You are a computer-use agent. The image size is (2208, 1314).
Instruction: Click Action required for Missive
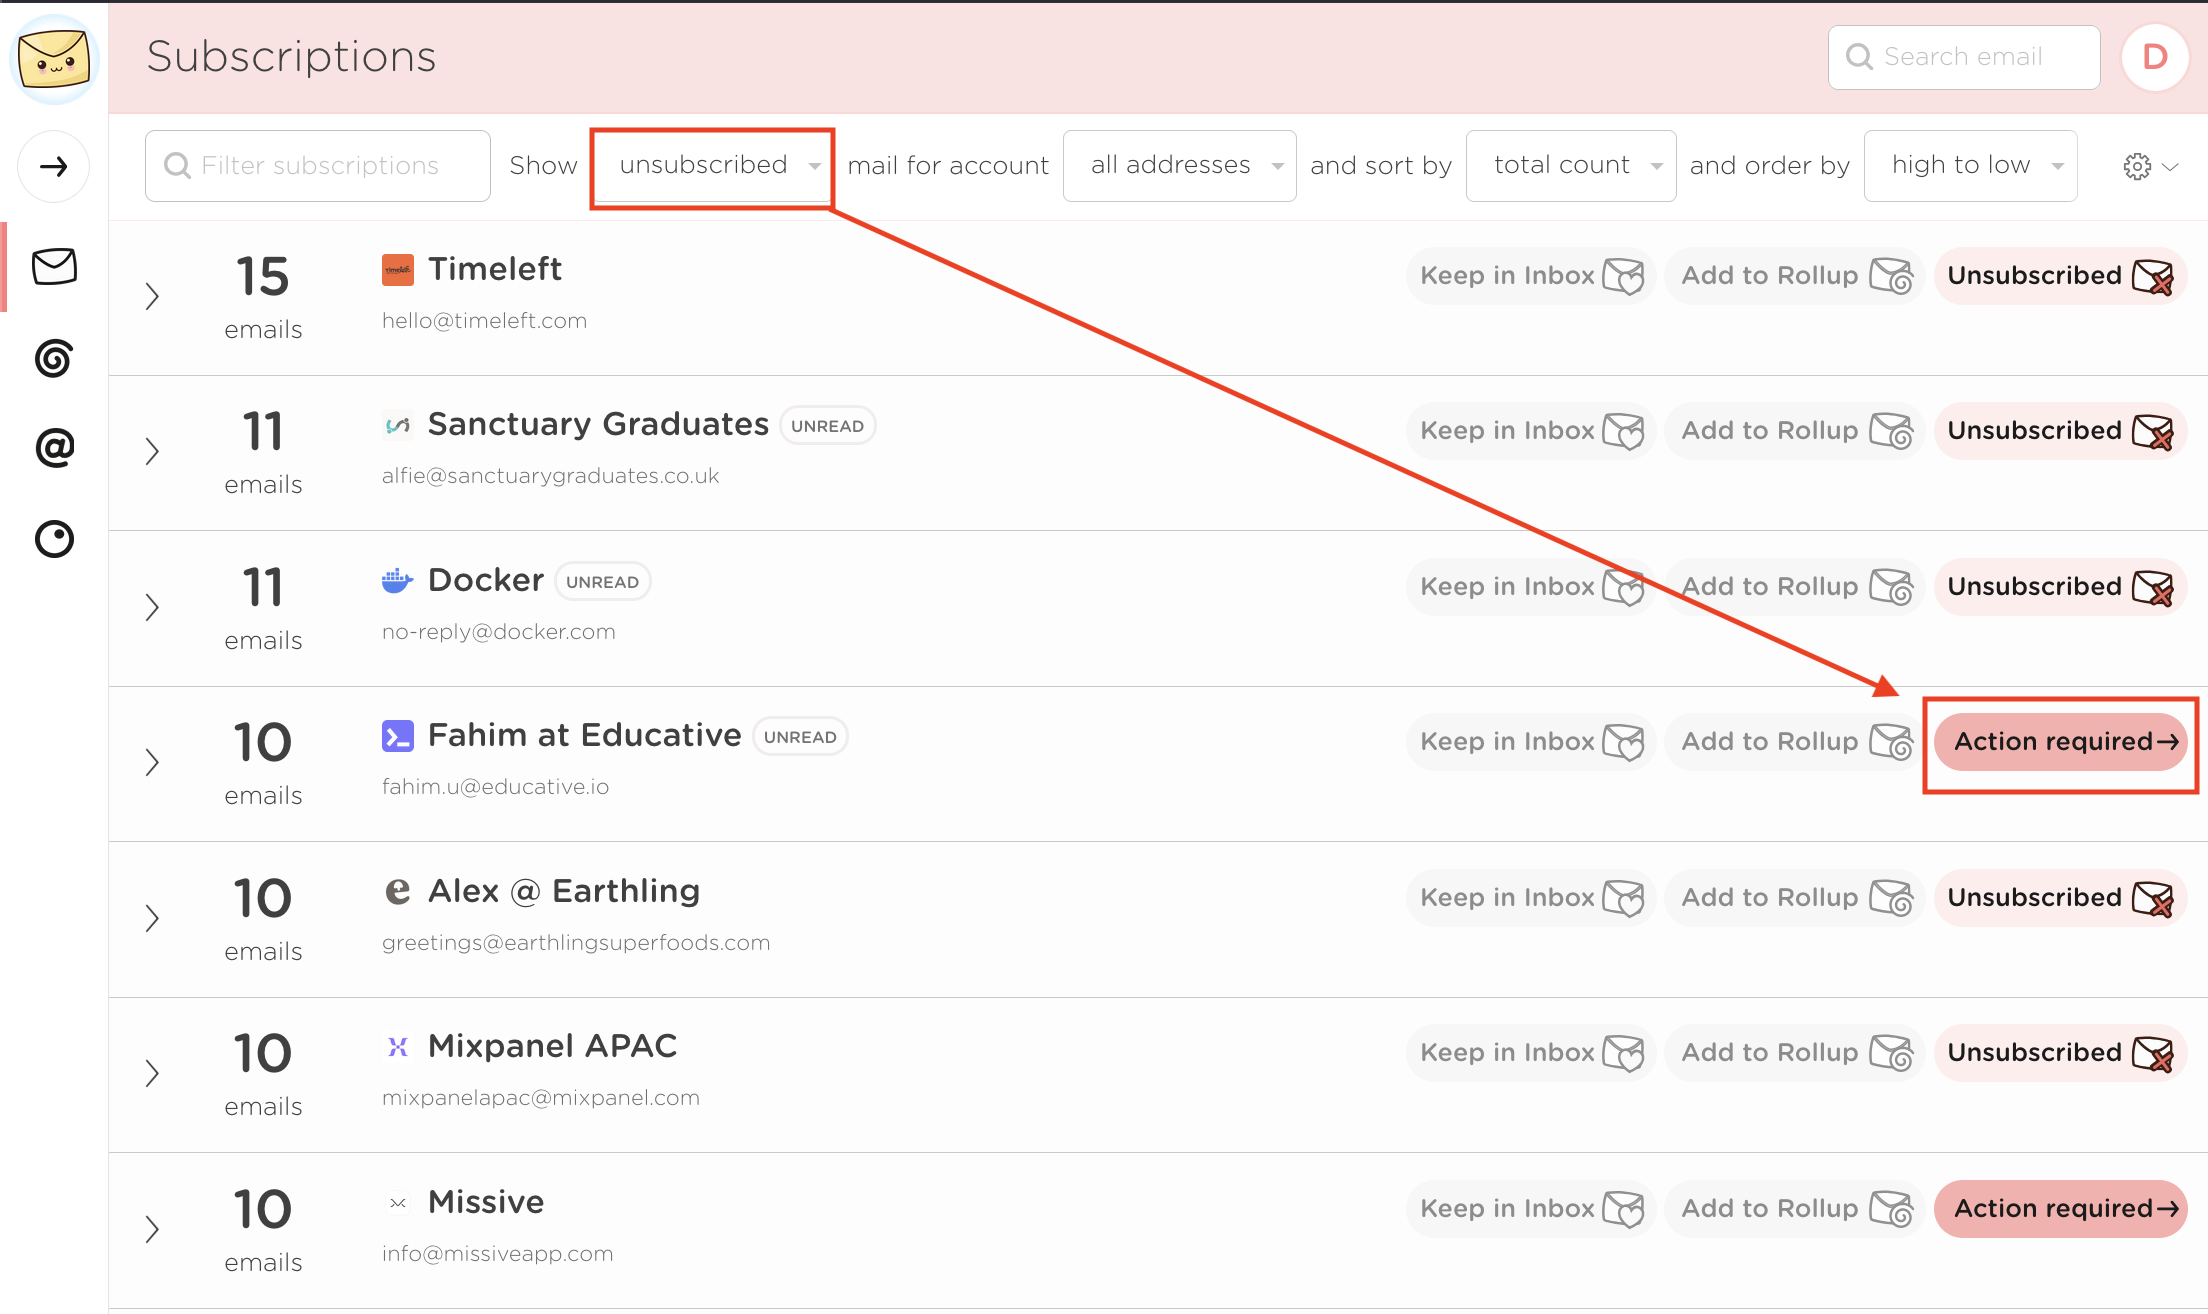click(x=2060, y=1209)
